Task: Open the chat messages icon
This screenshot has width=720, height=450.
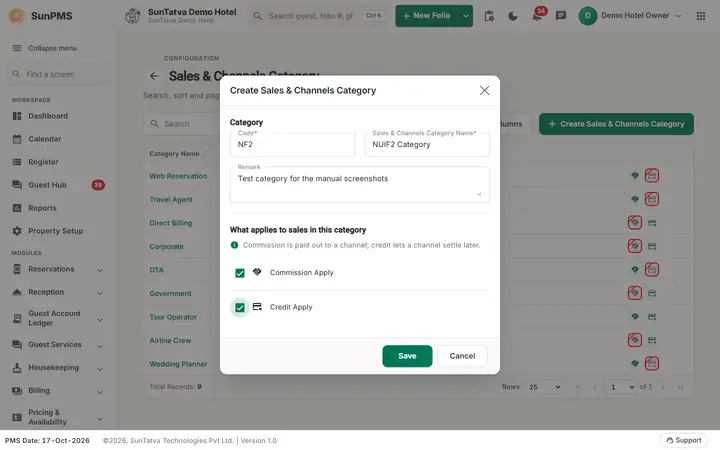Action: tap(561, 16)
